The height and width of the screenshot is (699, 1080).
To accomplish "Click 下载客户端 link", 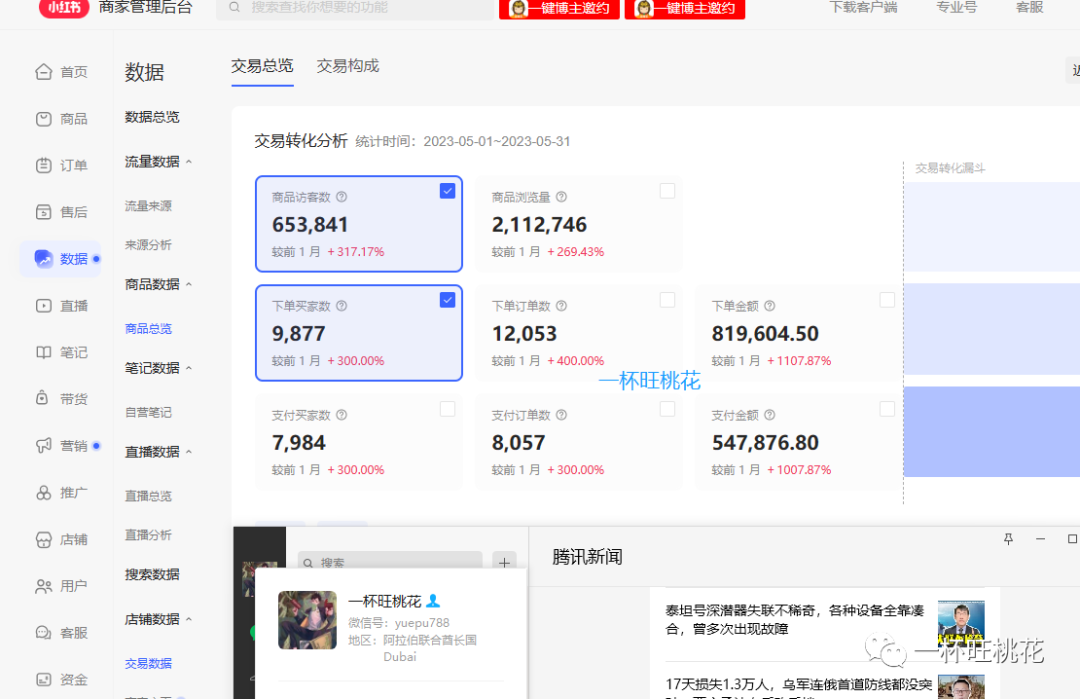I will coord(863,7).
